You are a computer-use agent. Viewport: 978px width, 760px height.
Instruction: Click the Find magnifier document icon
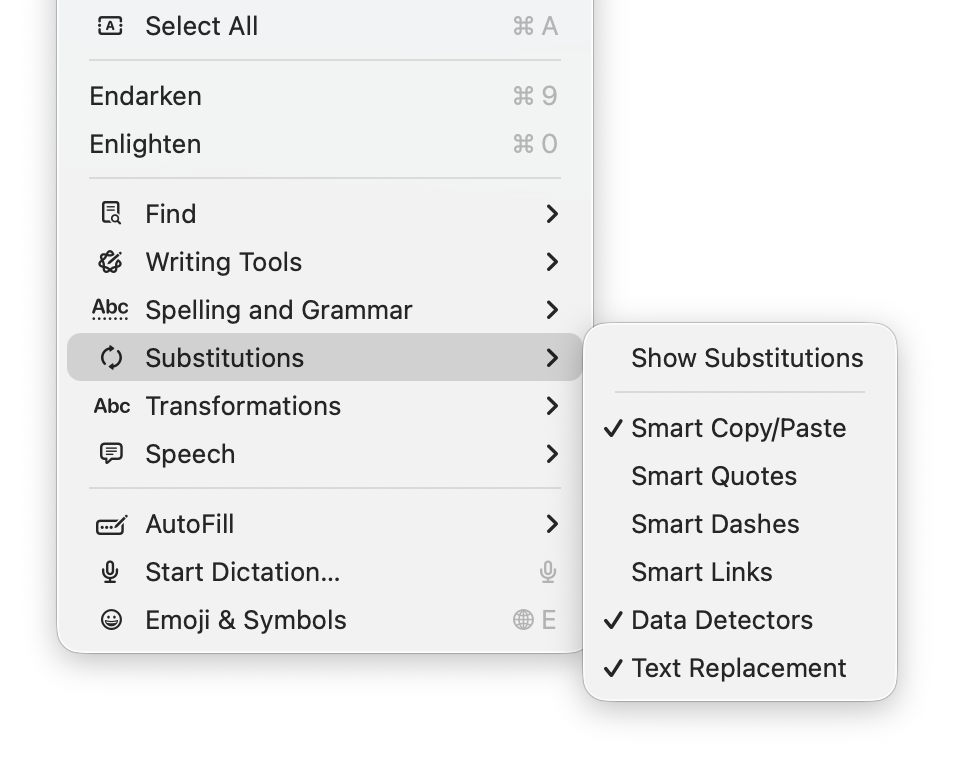click(x=110, y=214)
